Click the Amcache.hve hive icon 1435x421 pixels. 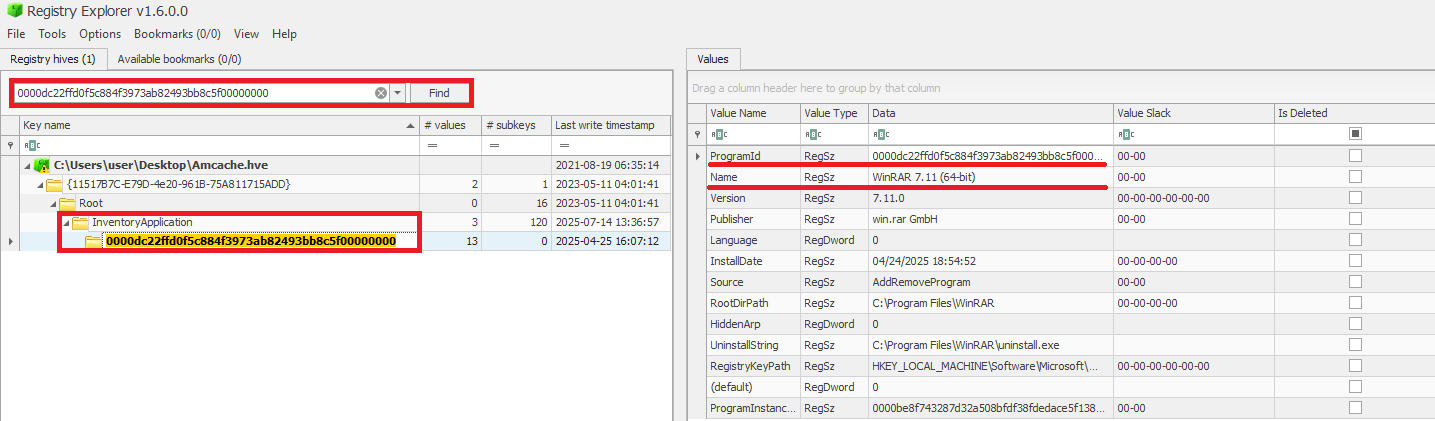(x=42, y=165)
